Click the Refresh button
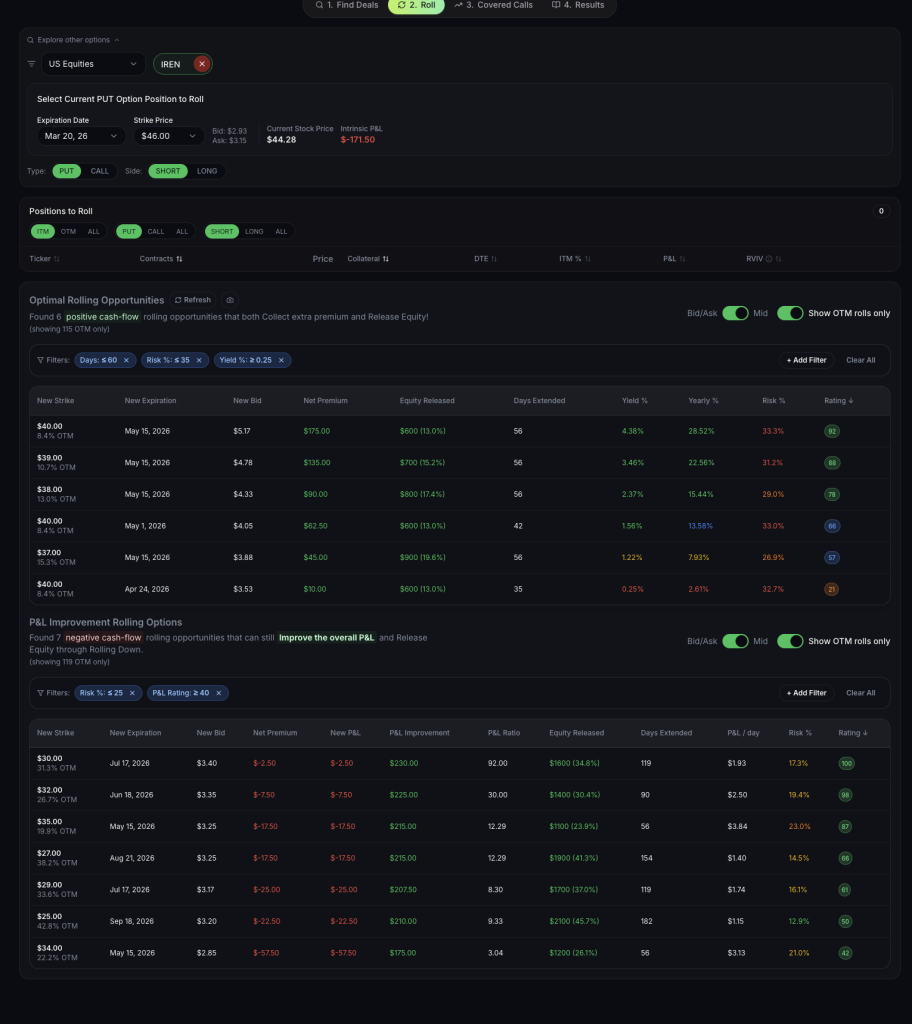Viewport: 912px width, 1024px height. (x=193, y=299)
